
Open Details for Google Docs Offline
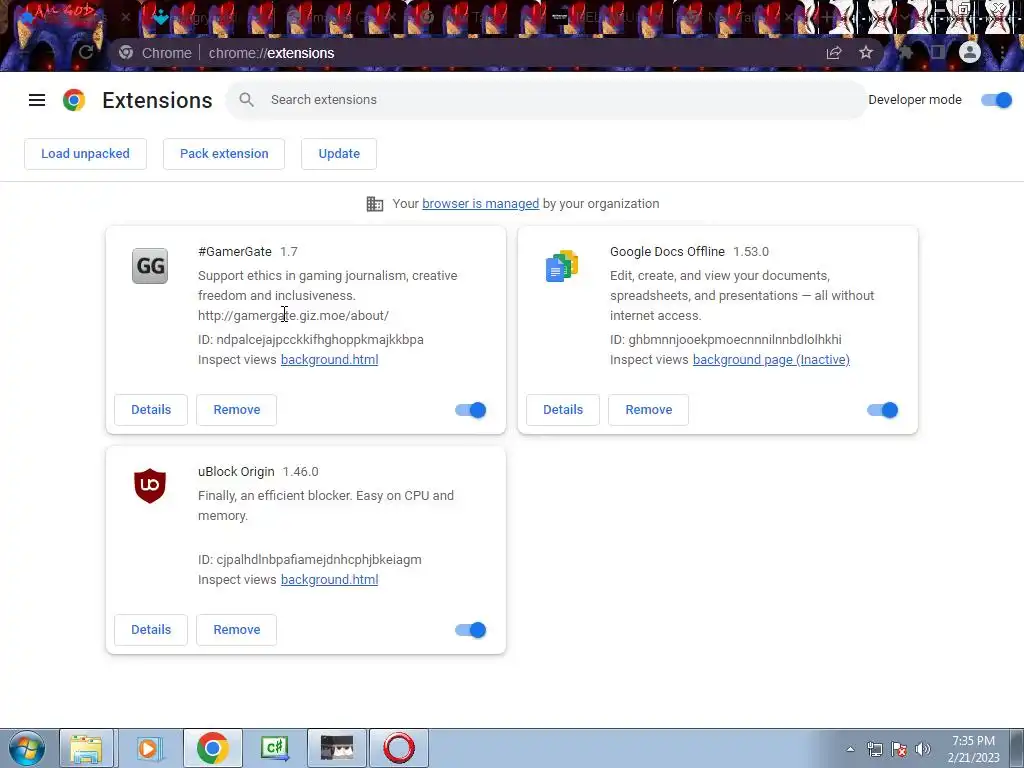click(x=563, y=410)
